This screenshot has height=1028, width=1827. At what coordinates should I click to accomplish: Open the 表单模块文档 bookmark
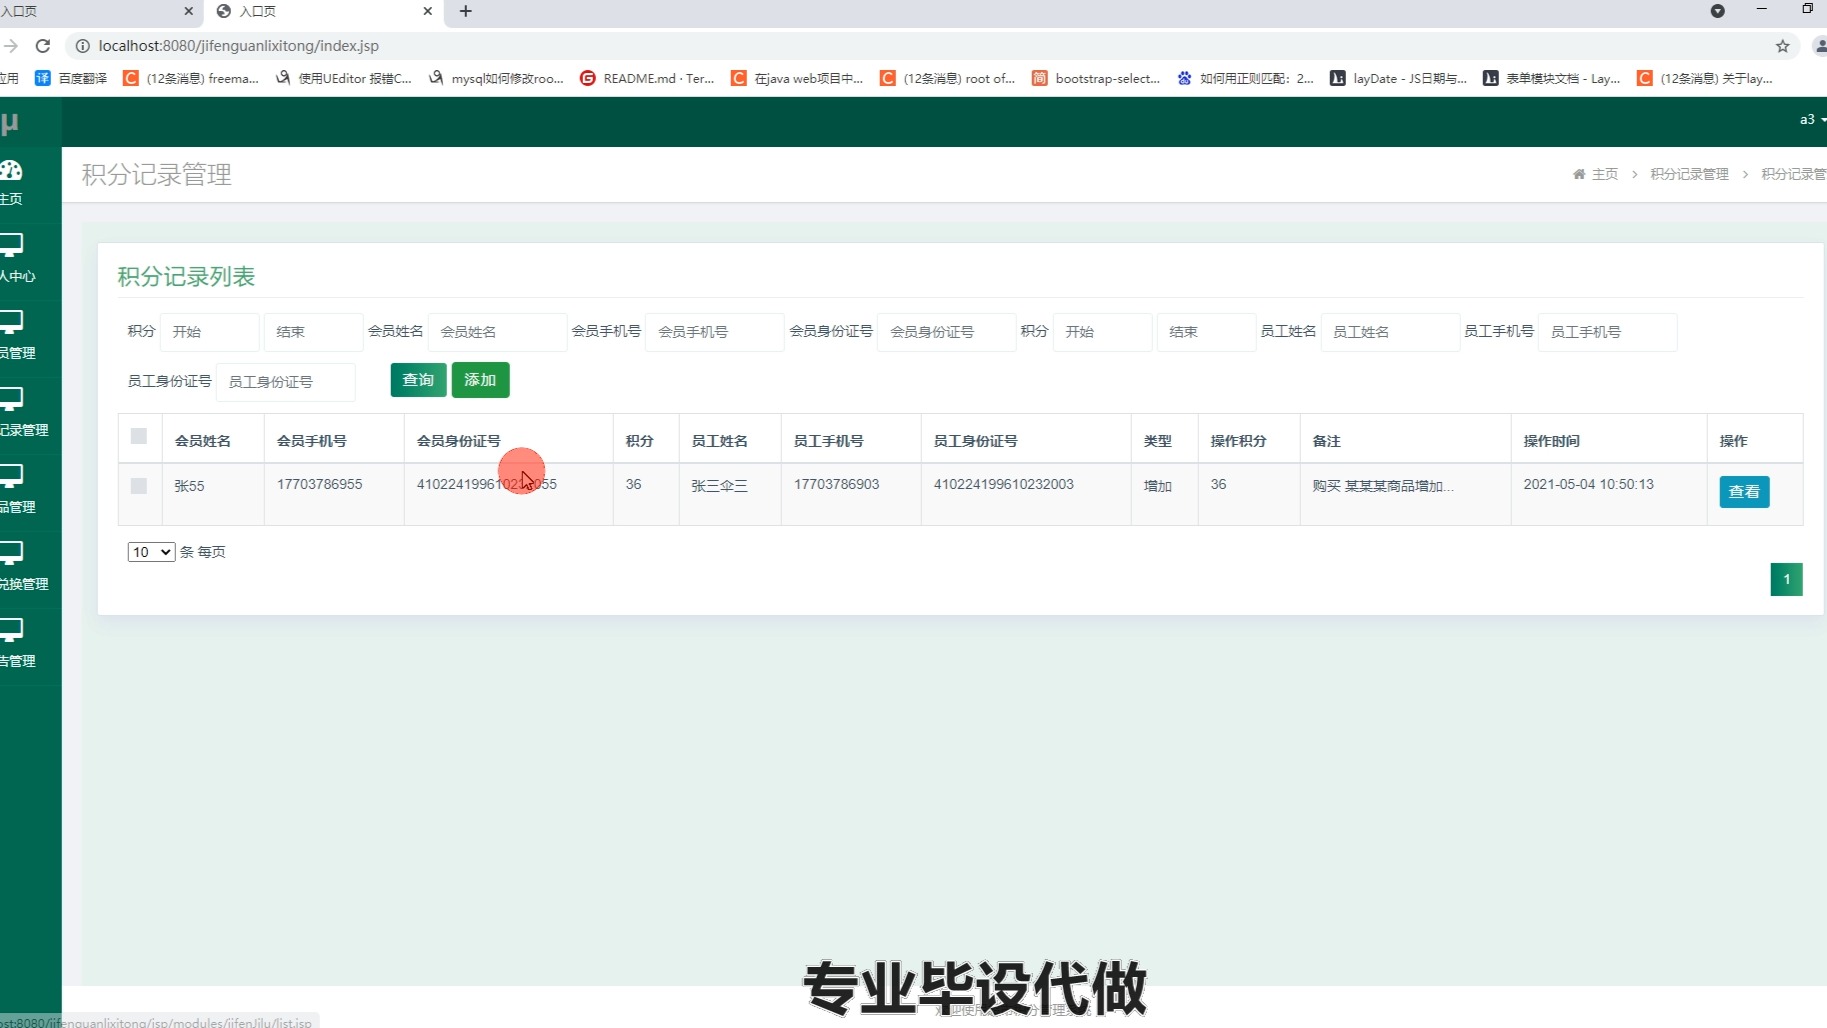point(1551,78)
